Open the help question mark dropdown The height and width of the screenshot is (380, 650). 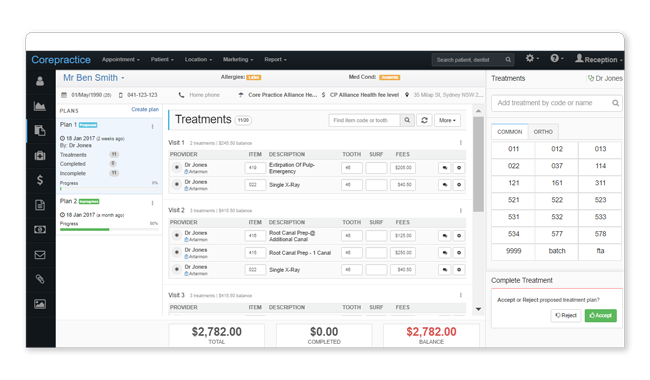click(557, 59)
